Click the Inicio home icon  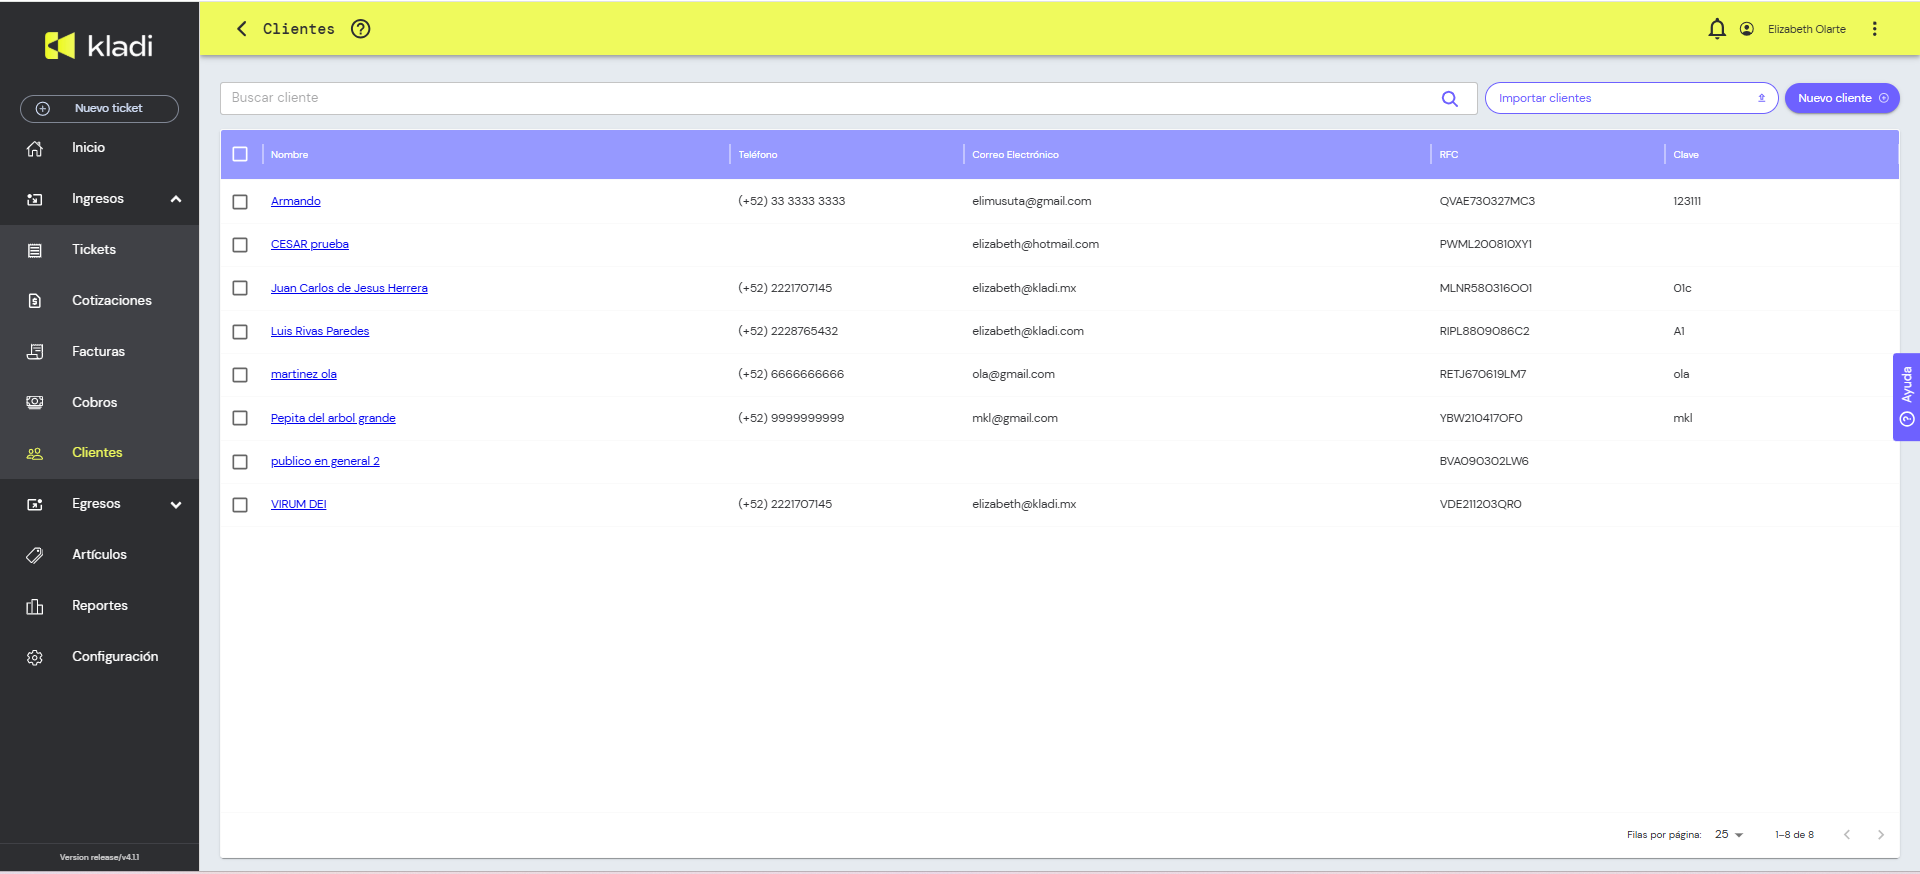pos(35,148)
